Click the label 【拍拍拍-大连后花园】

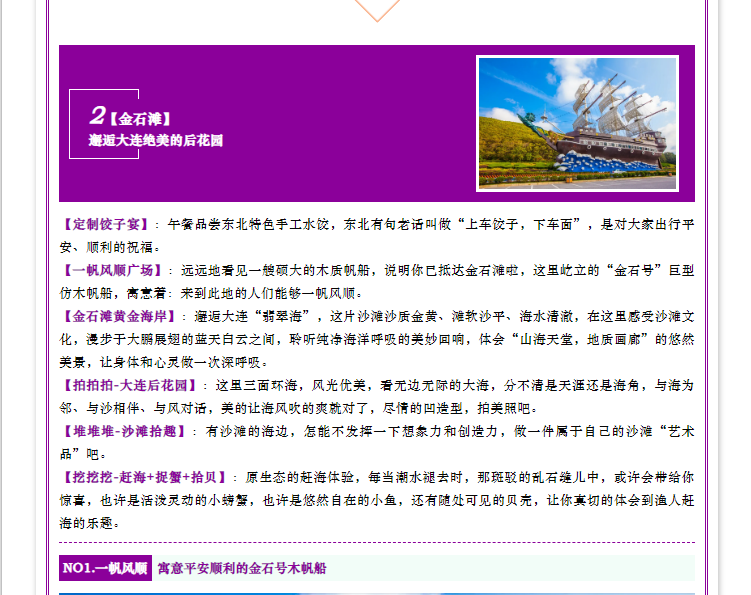tap(130, 385)
